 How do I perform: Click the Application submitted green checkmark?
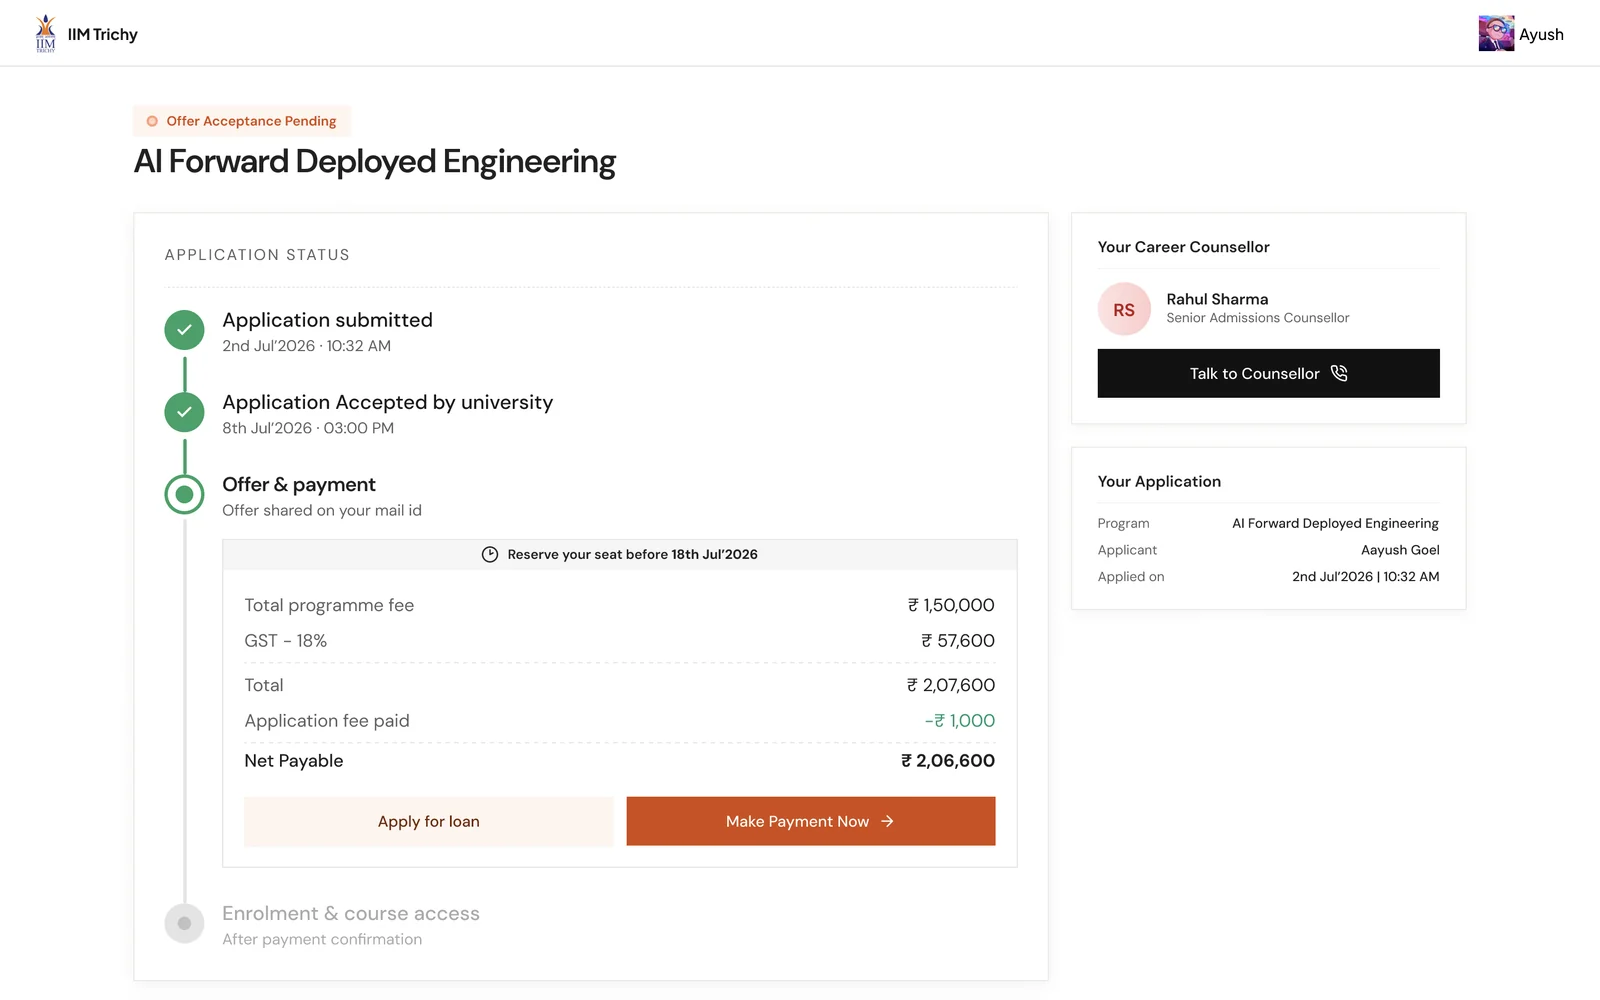coord(184,330)
